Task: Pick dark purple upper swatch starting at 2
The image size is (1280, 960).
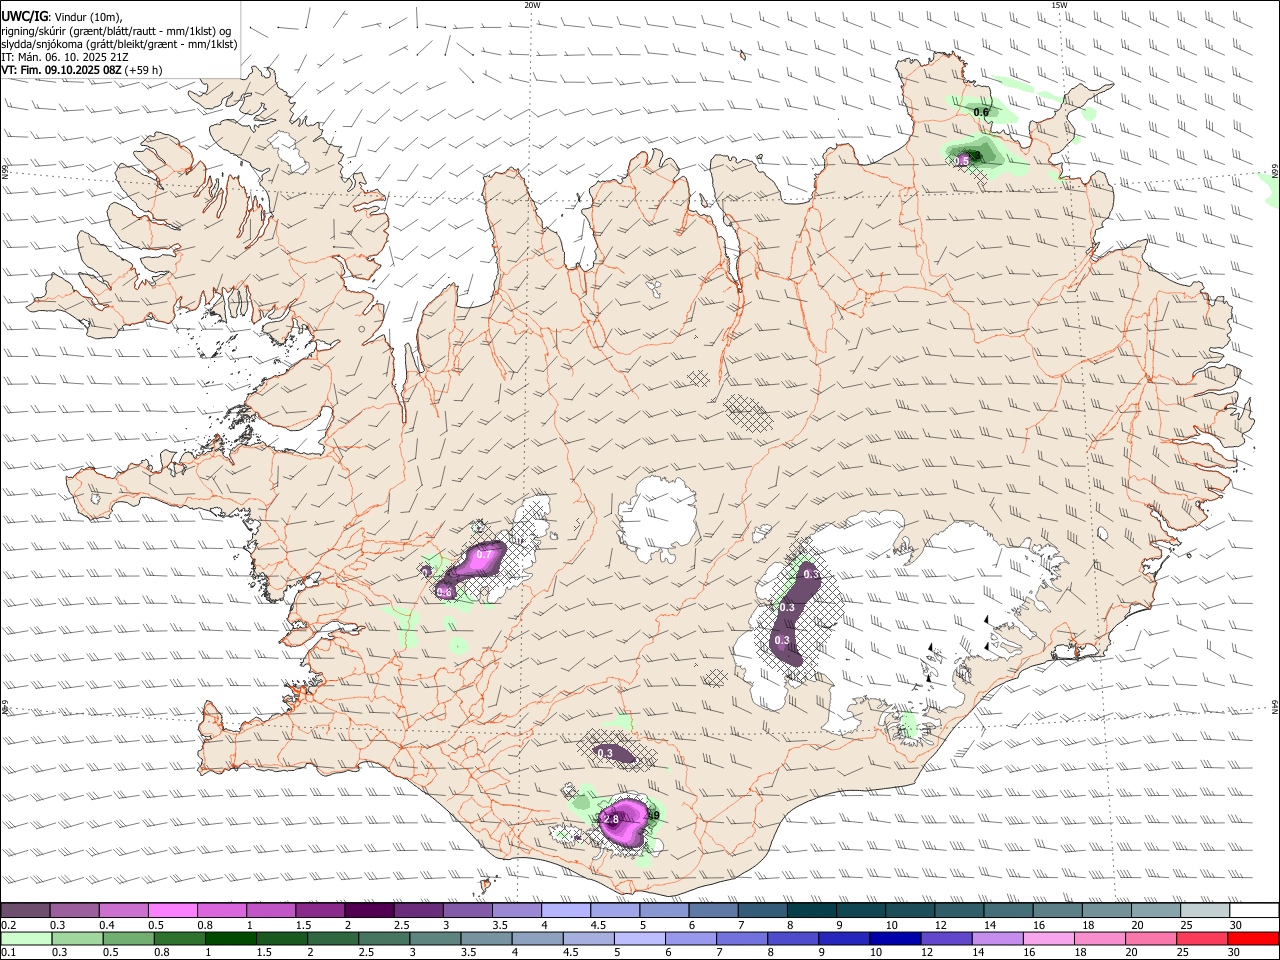Action: [369, 911]
